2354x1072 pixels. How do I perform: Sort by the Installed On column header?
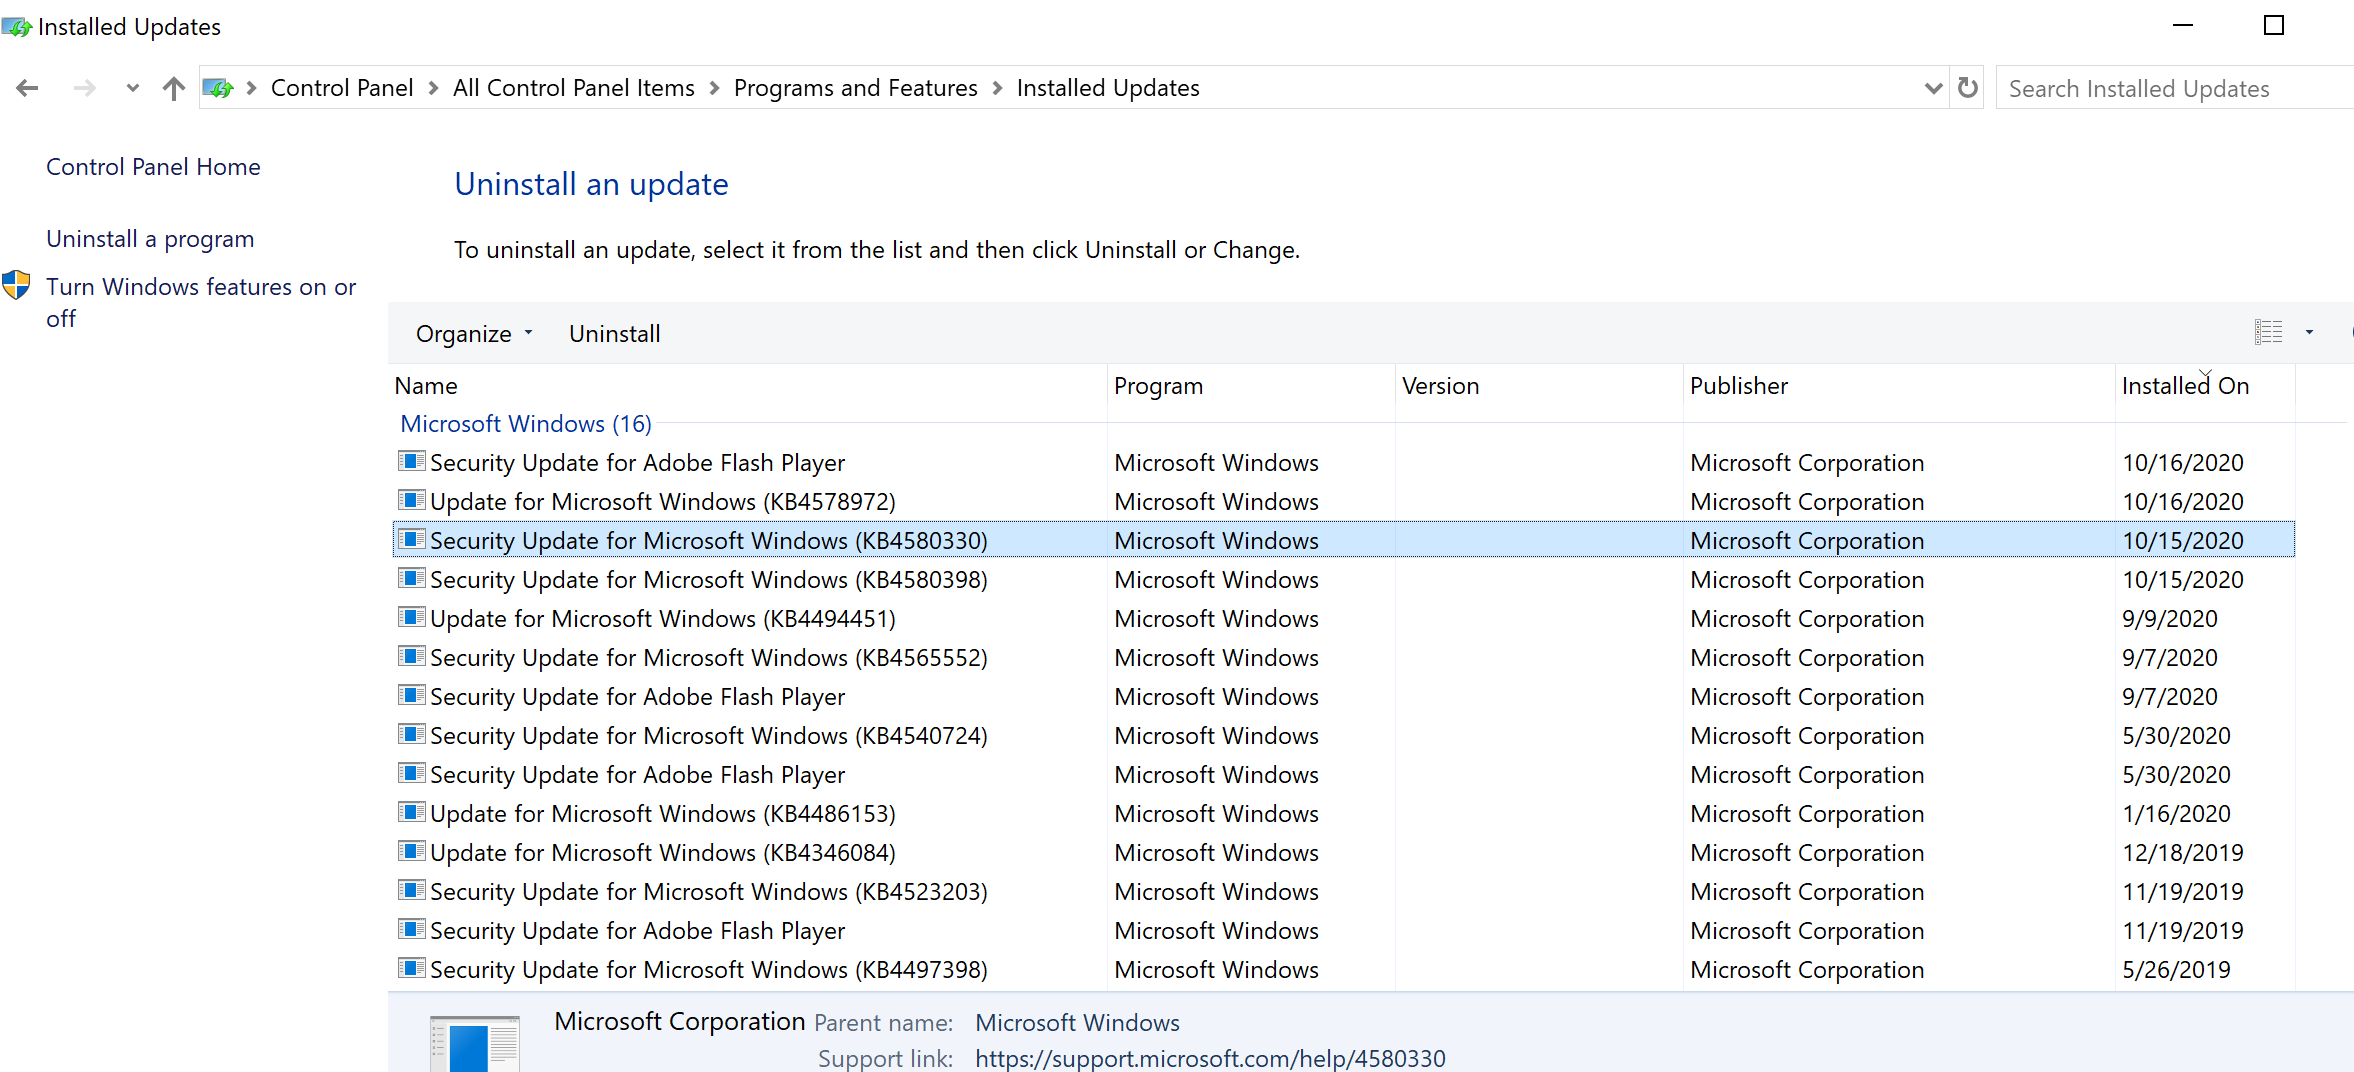coord(2185,386)
